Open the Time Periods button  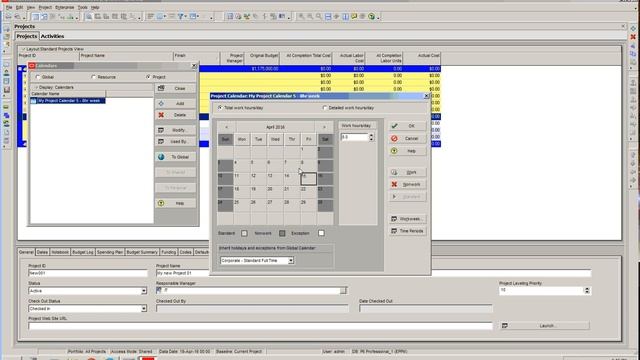pos(407,231)
